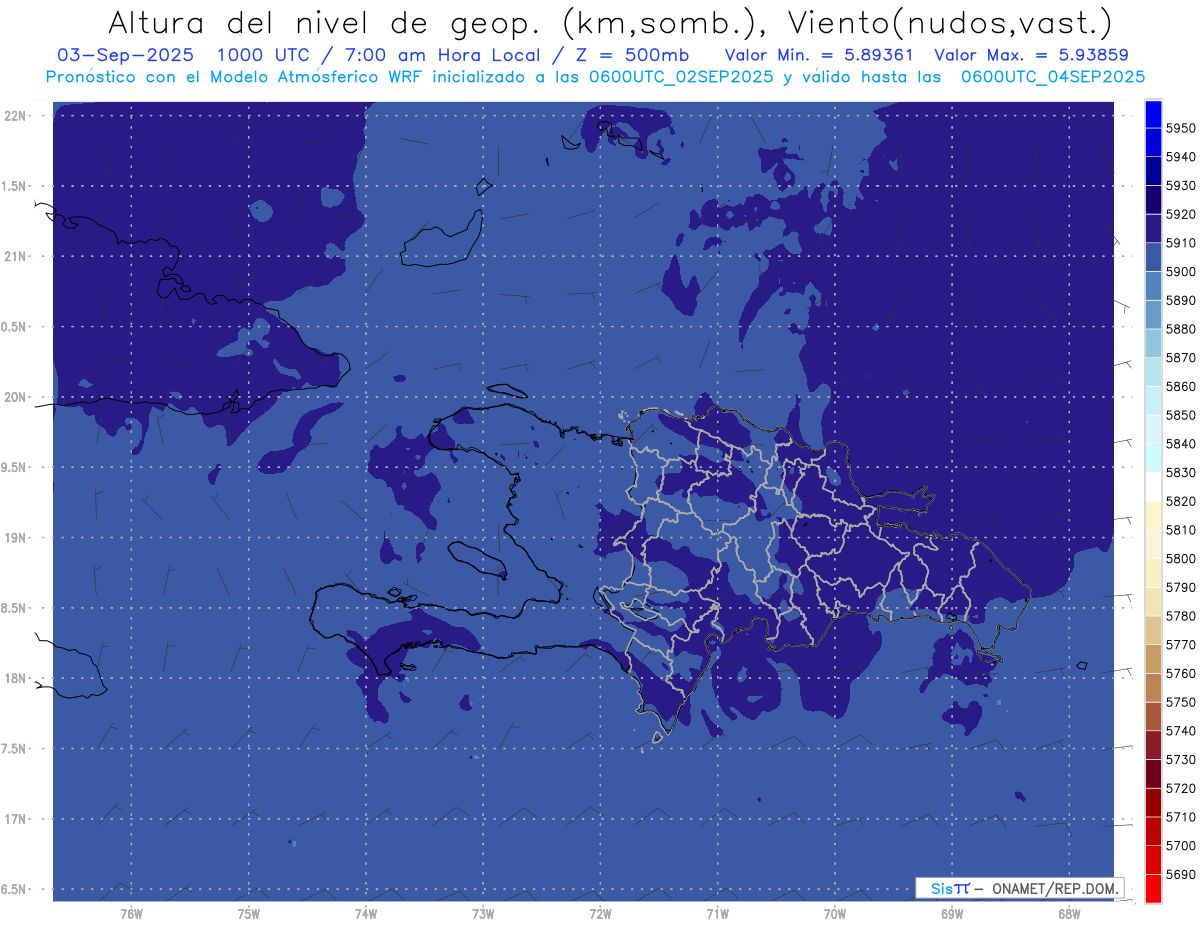Click the '73W' longitude axis label
1200x927 pixels.
[x=483, y=913]
